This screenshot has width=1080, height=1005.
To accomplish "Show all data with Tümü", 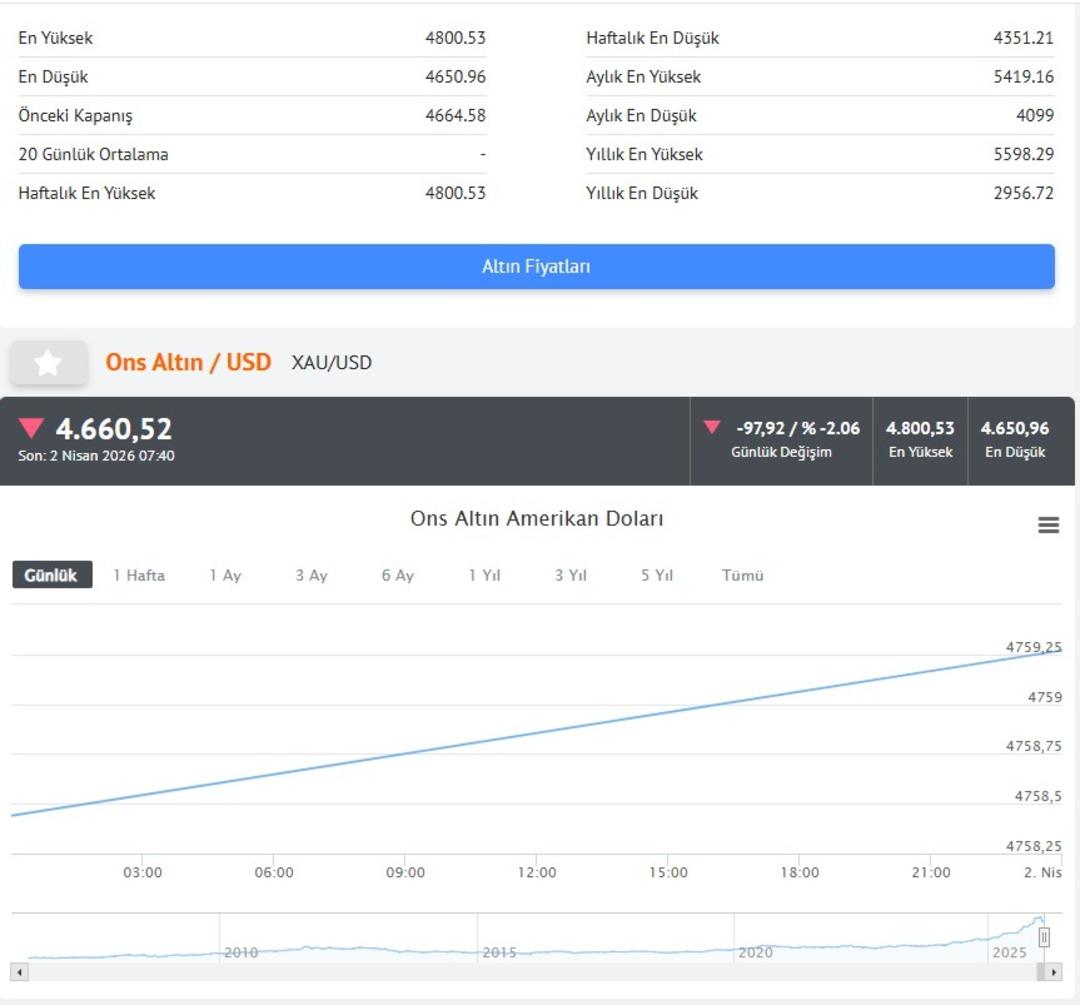I will 742,575.
